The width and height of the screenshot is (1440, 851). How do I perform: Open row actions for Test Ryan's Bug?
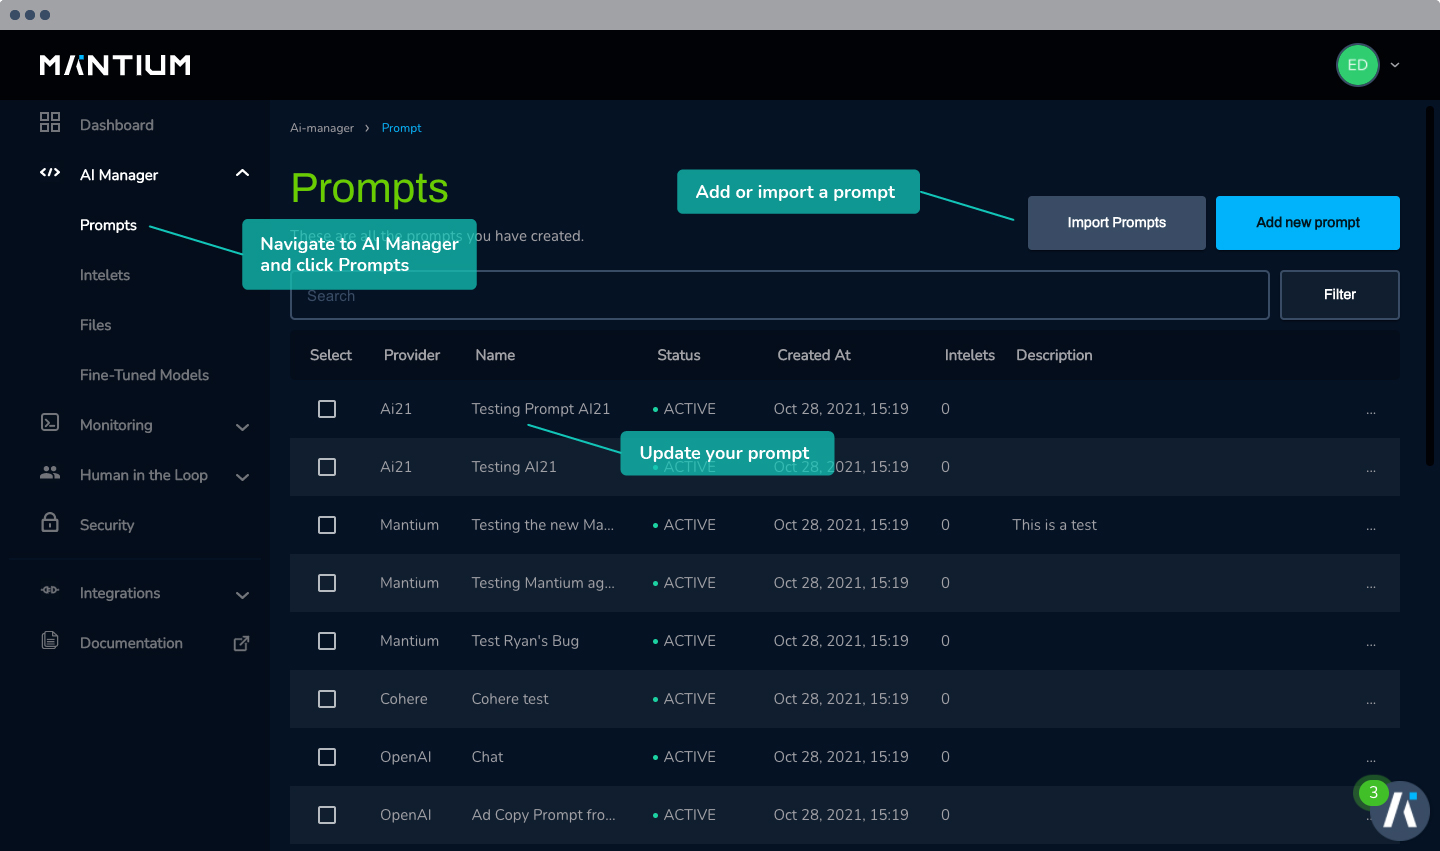pyautogui.click(x=1370, y=644)
